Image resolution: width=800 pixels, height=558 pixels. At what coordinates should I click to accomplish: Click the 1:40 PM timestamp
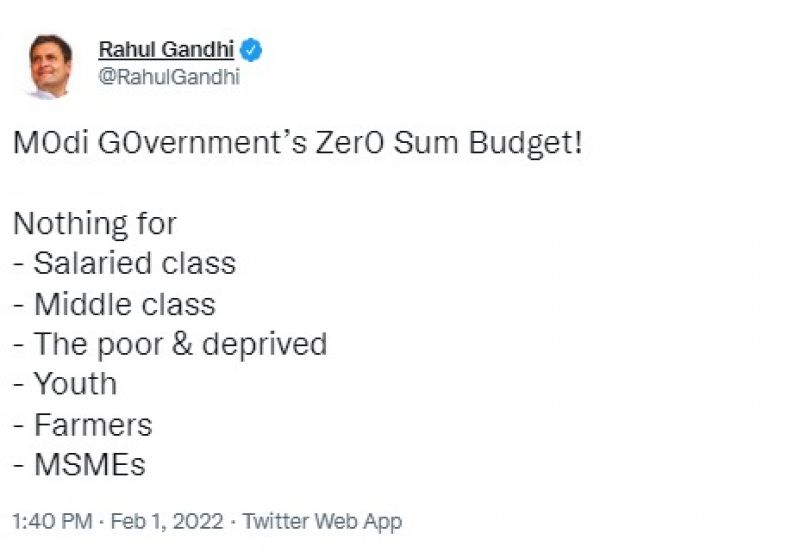[x=49, y=521]
